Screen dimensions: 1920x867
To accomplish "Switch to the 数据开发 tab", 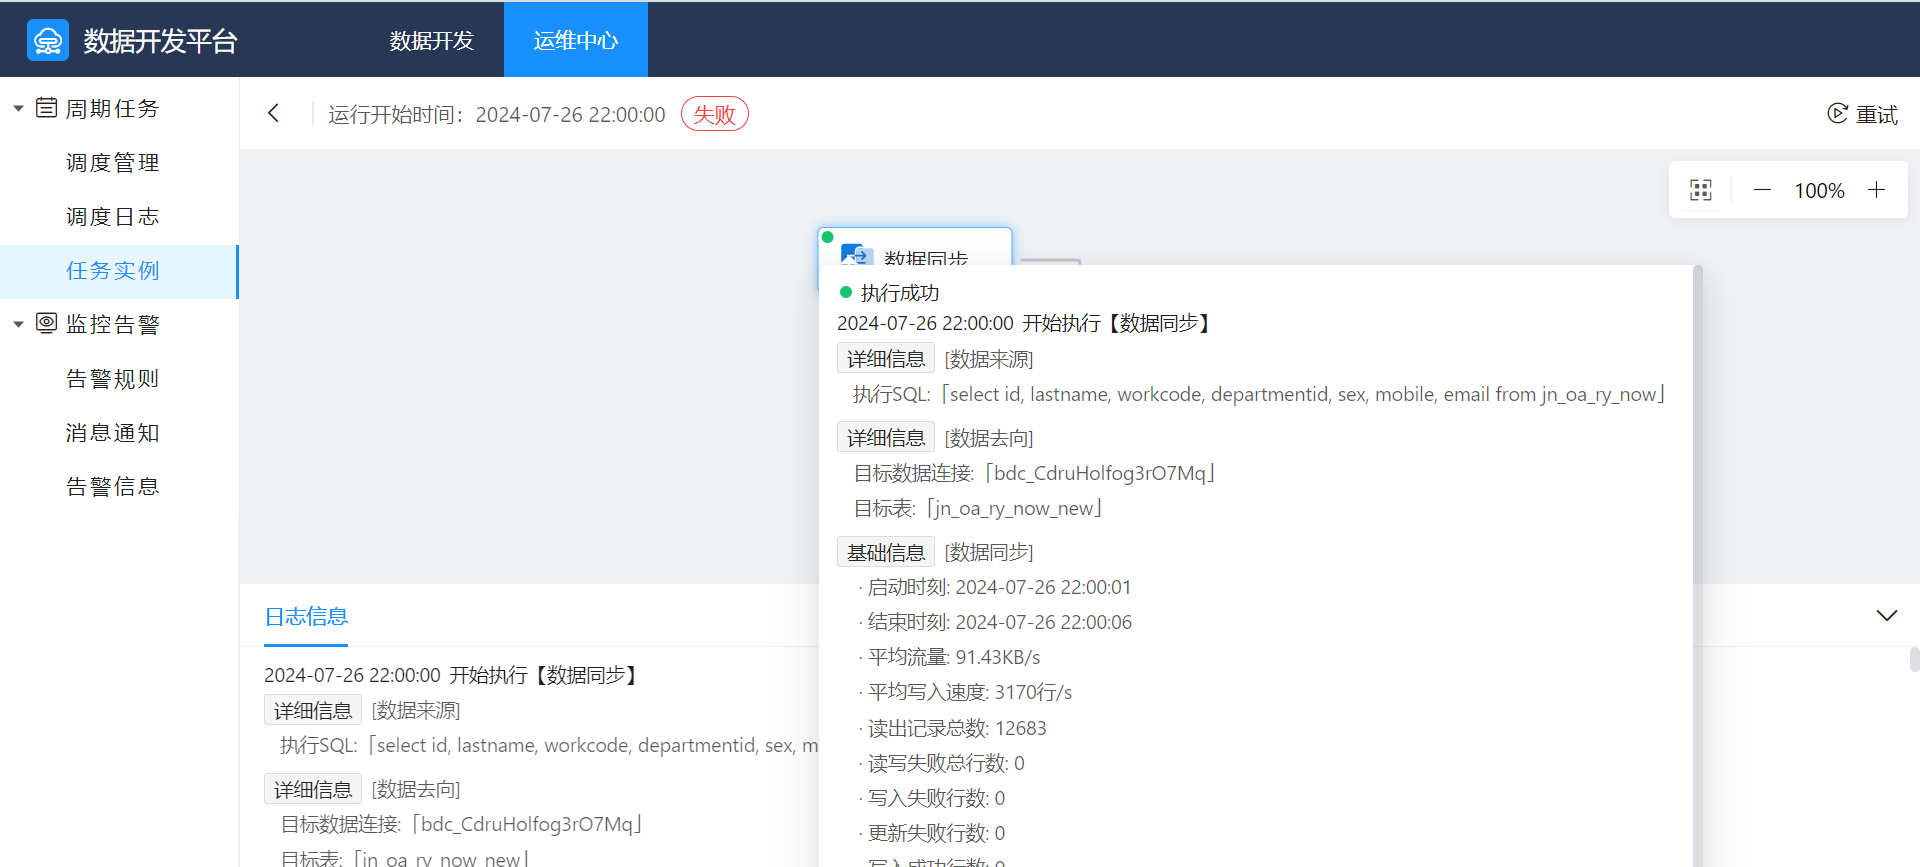I will [x=431, y=40].
